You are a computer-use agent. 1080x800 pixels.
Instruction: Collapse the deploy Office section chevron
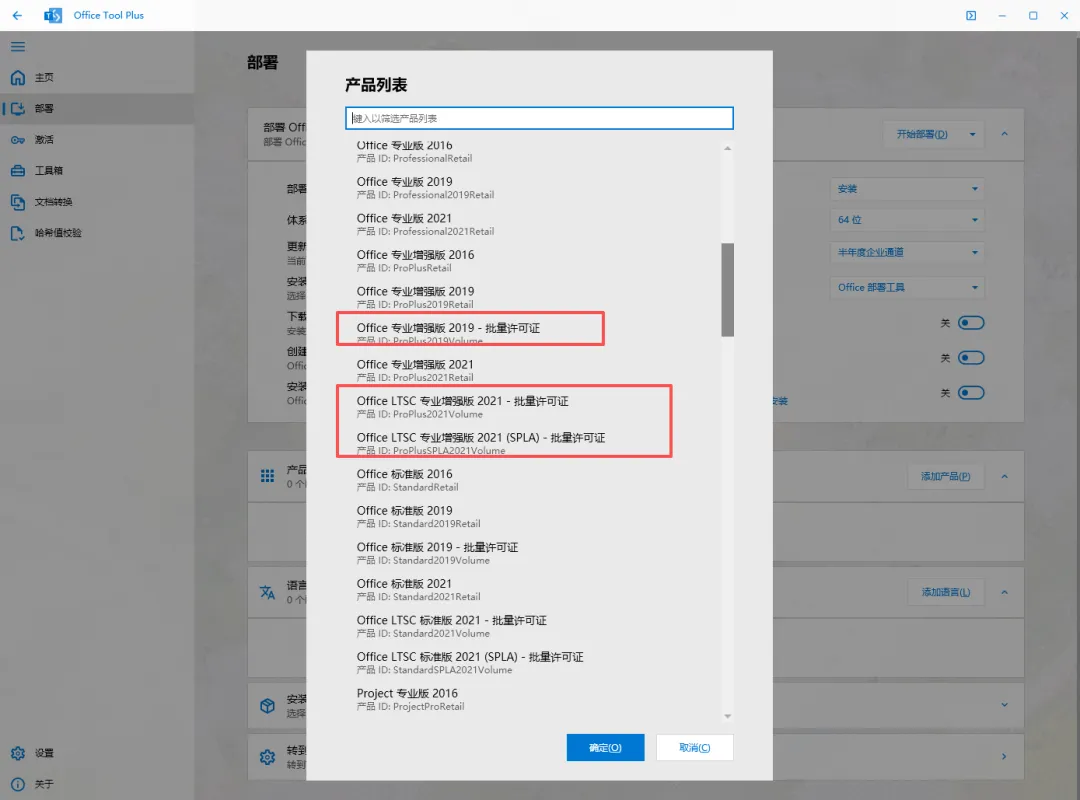1004,134
